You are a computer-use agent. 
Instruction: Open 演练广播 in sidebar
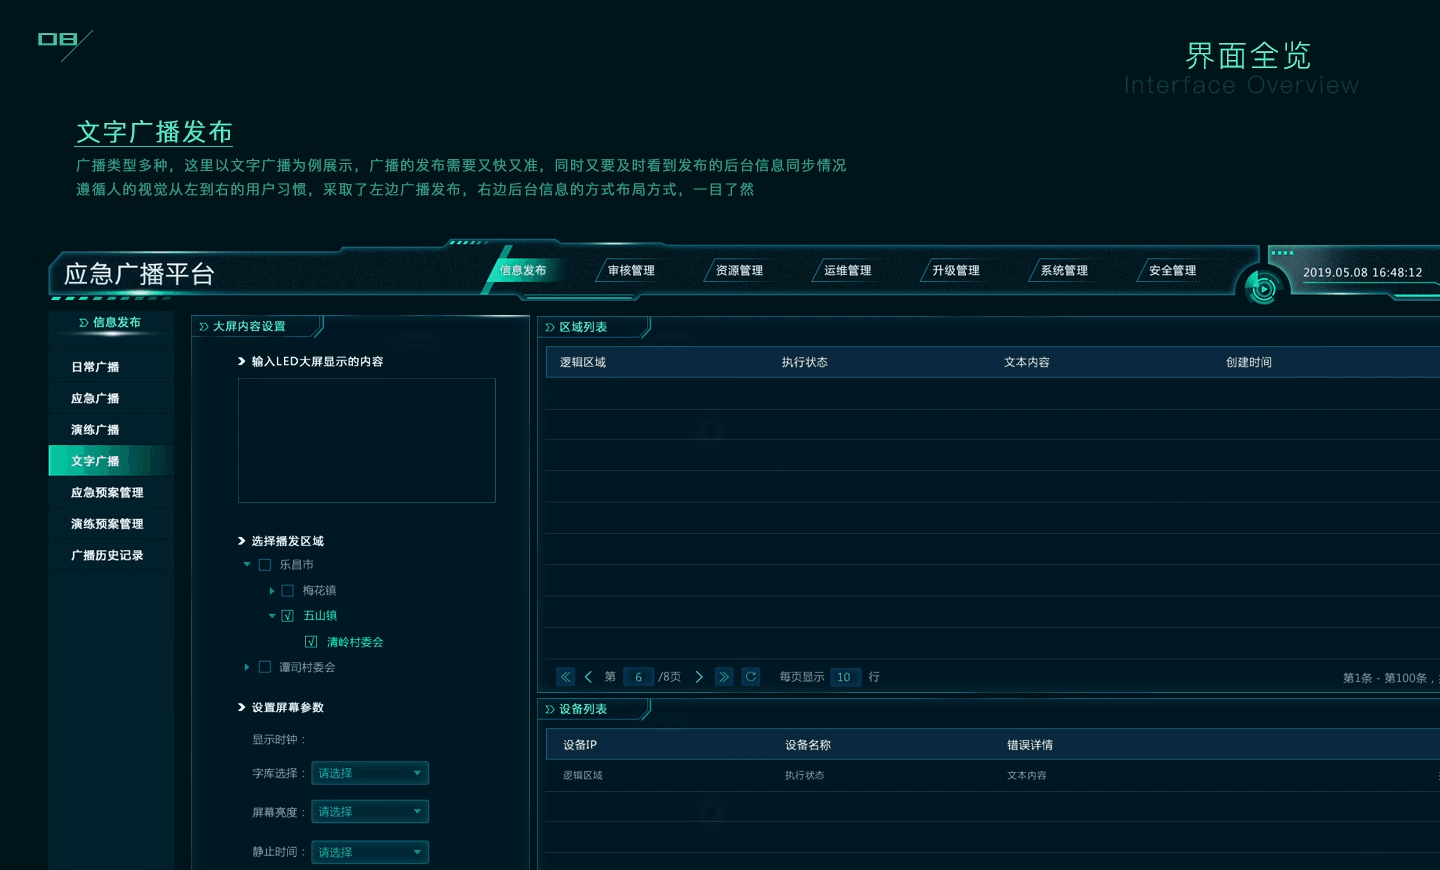111,430
